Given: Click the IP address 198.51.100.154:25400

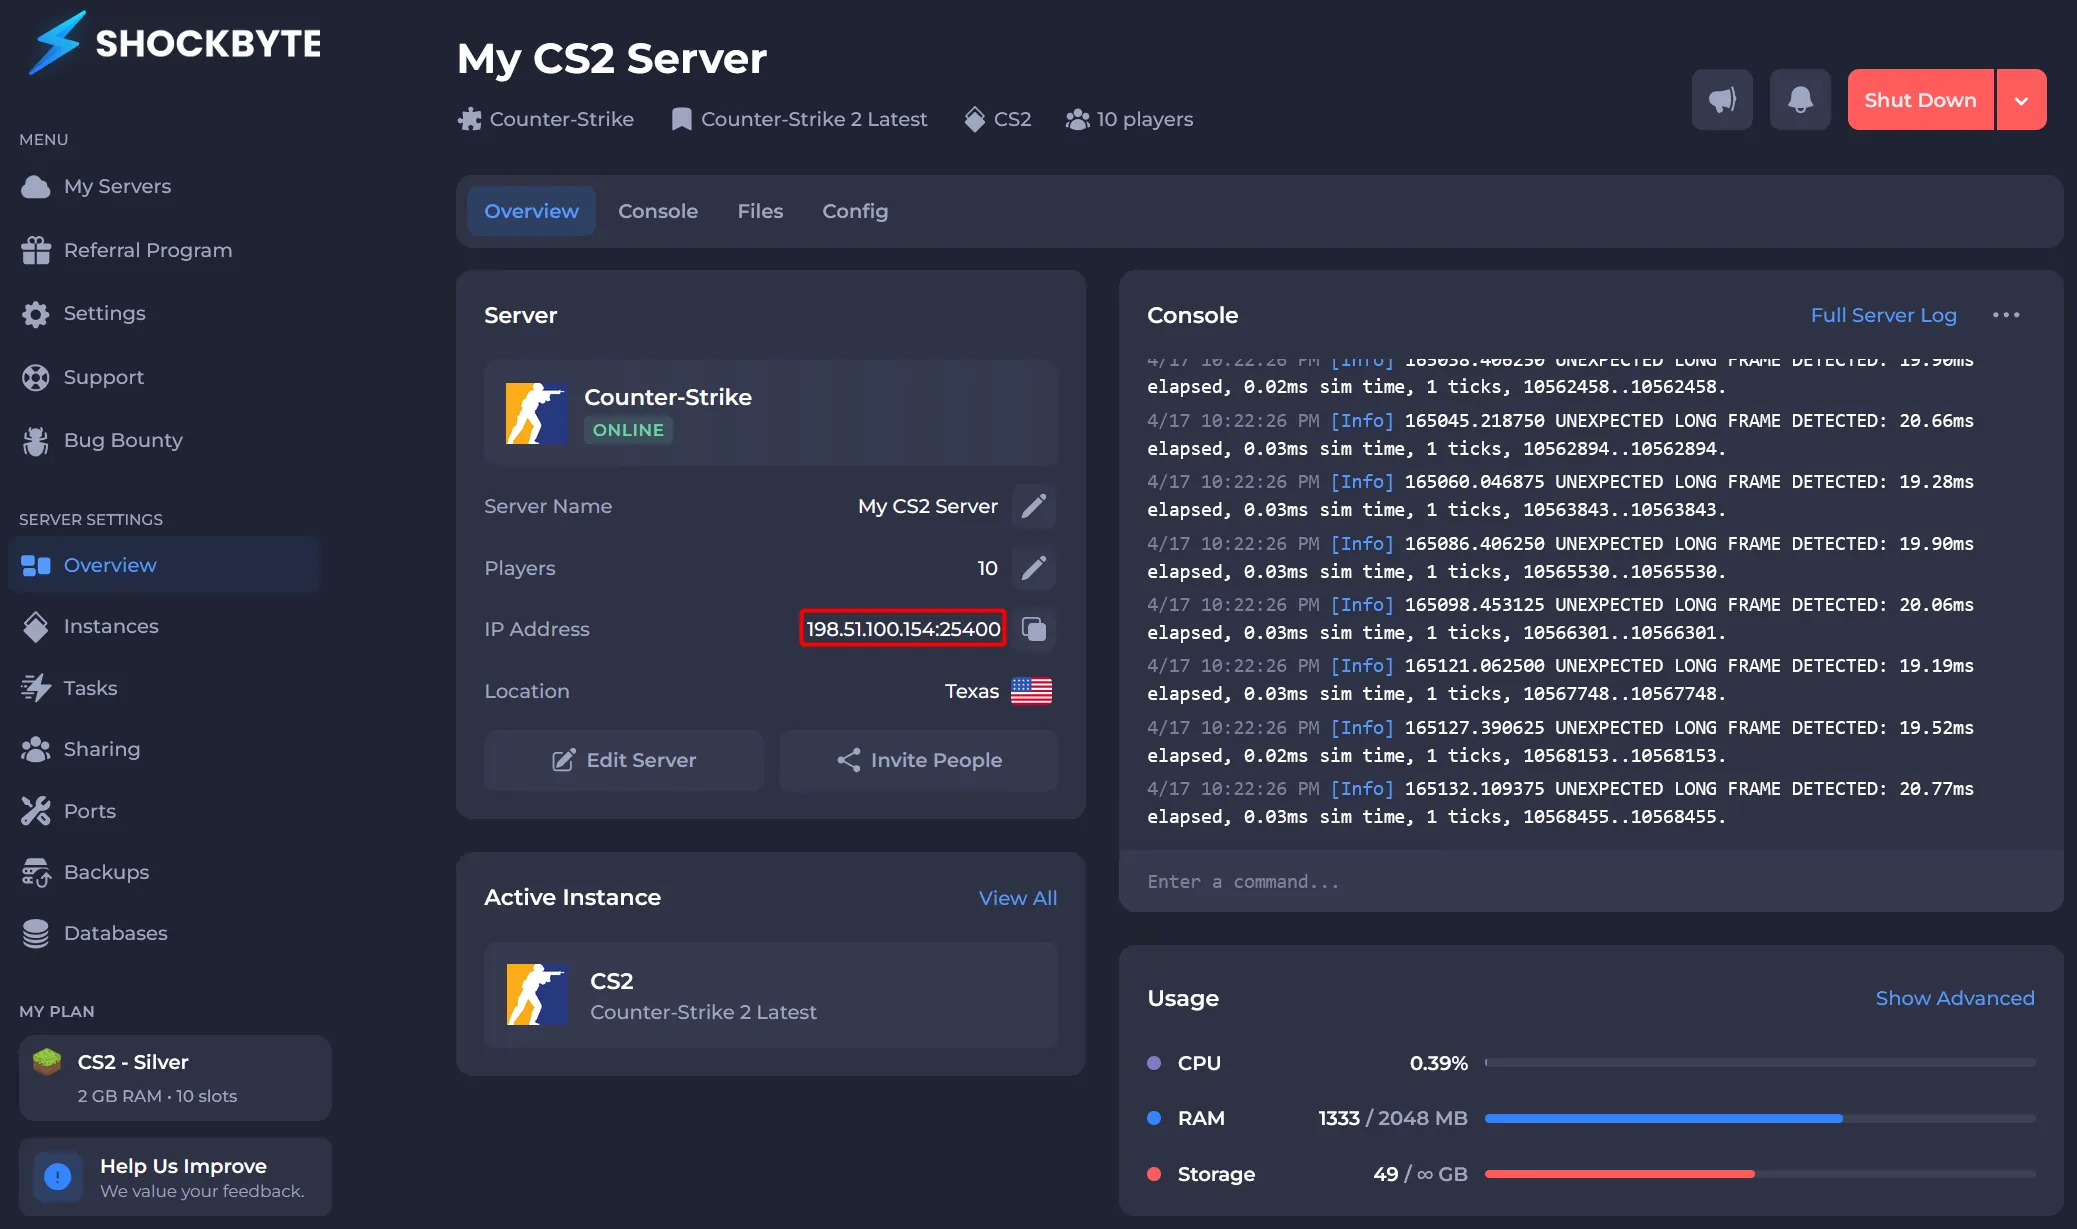Looking at the screenshot, I should coord(903,629).
